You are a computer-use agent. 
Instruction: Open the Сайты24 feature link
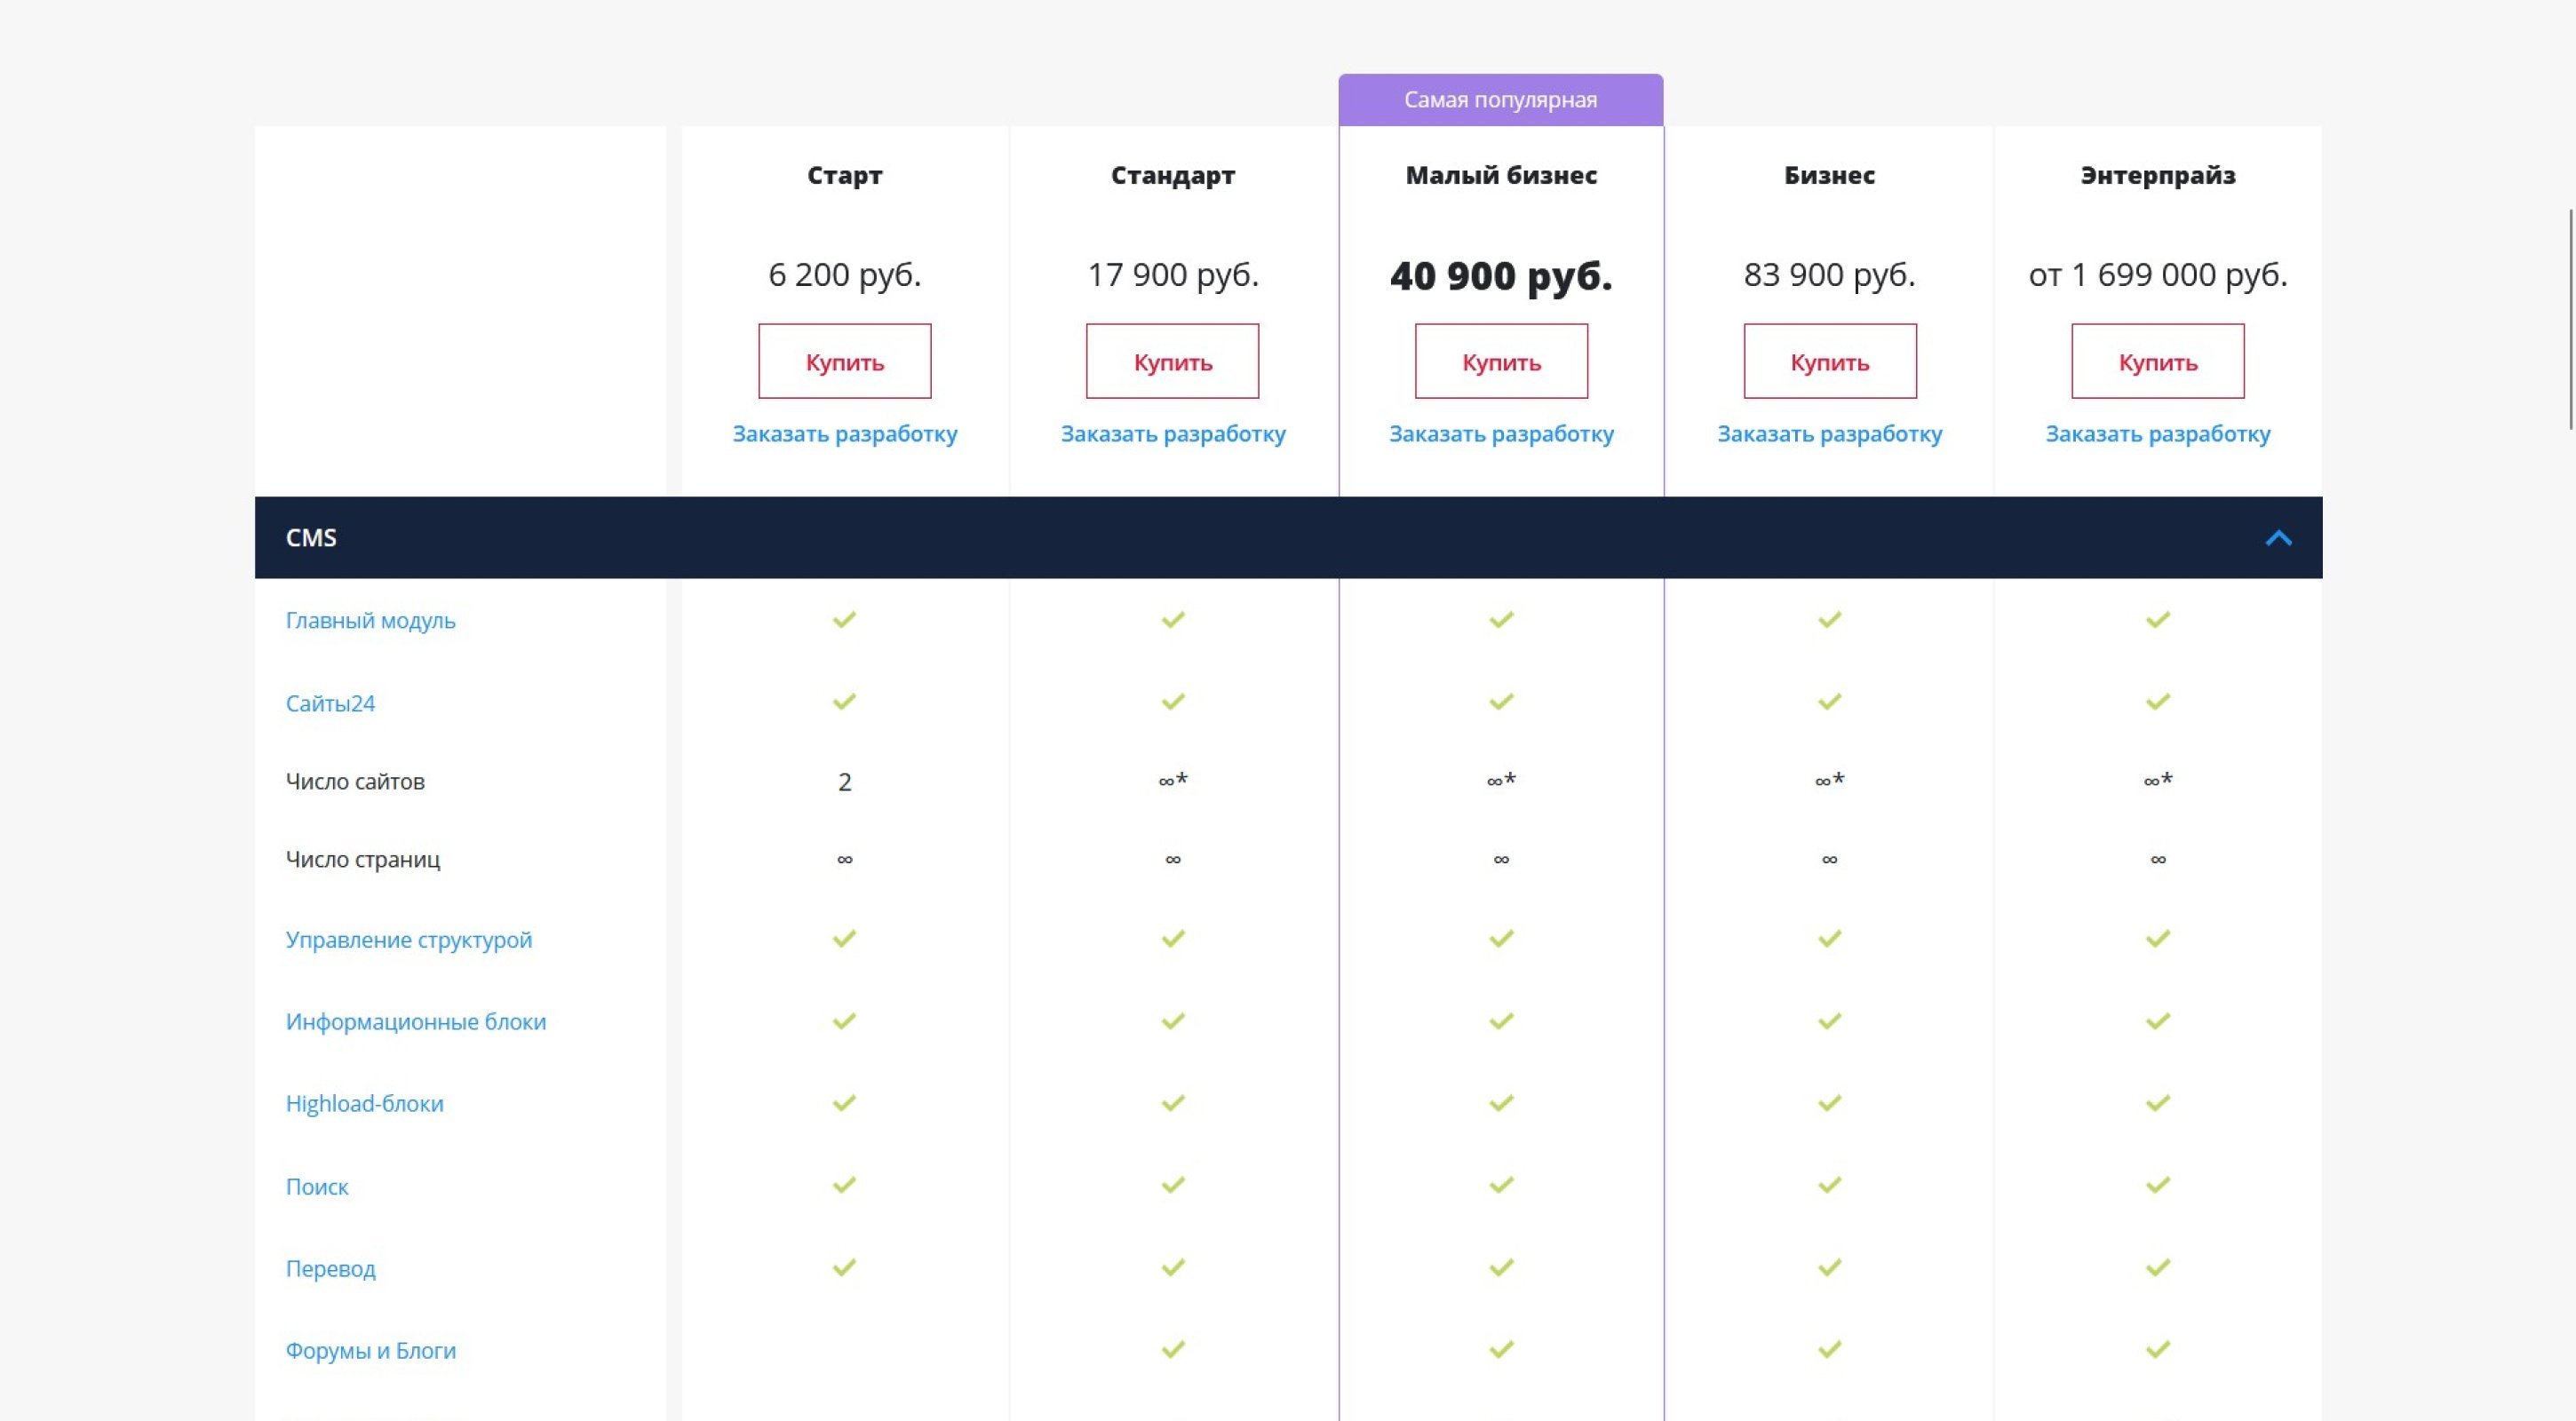click(330, 703)
